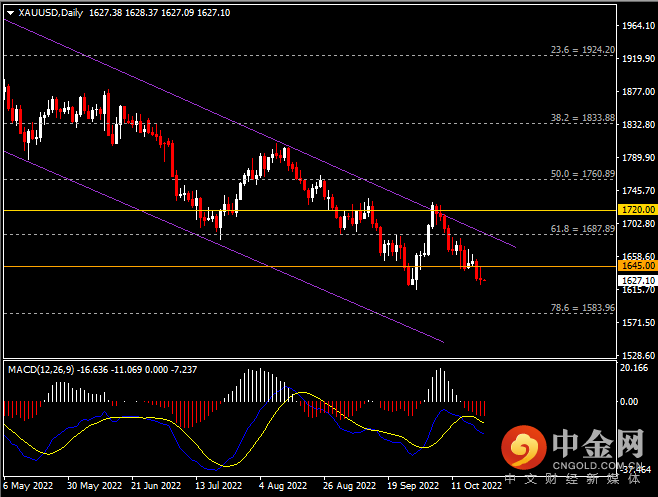This screenshot has height=497, width=658.
Task: Click the 23.6 = 1924.20 Fibonacci label
Action: point(582,50)
